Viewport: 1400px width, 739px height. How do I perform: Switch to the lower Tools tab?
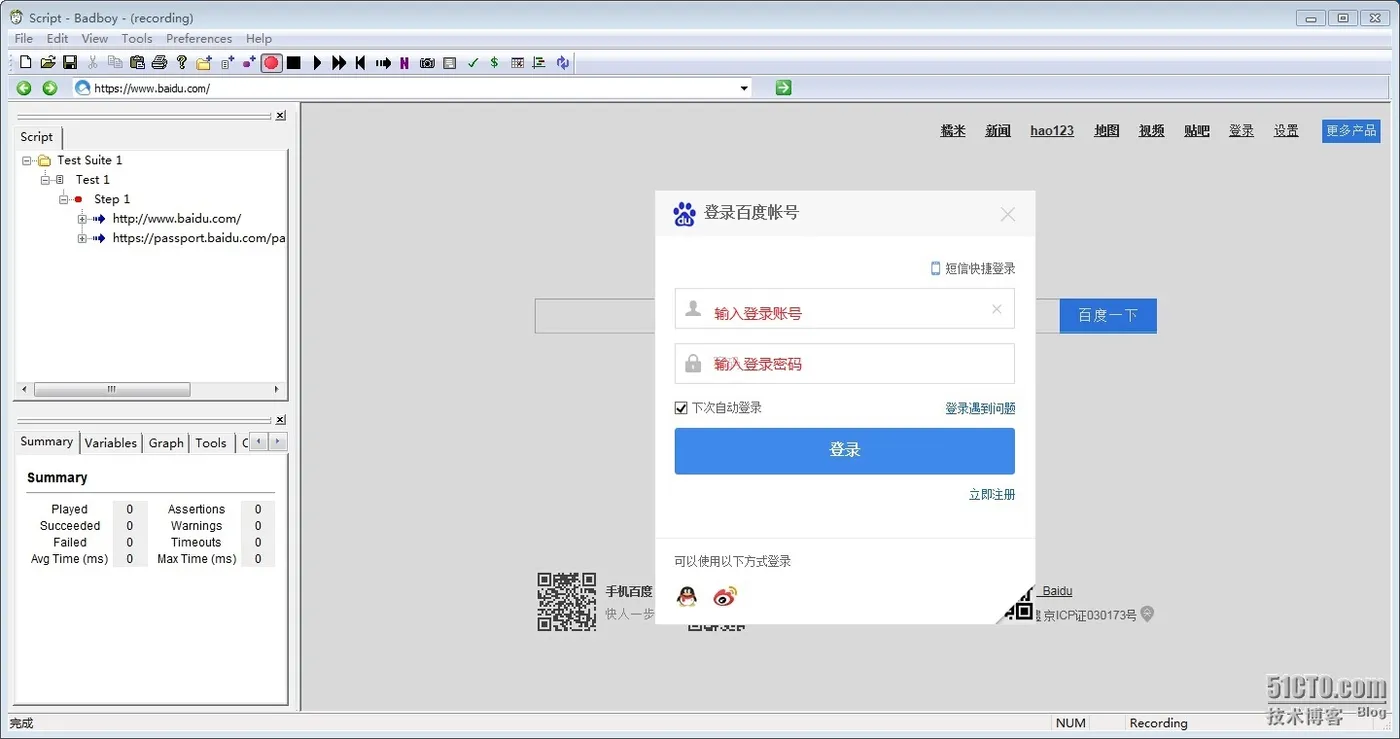pyautogui.click(x=211, y=443)
